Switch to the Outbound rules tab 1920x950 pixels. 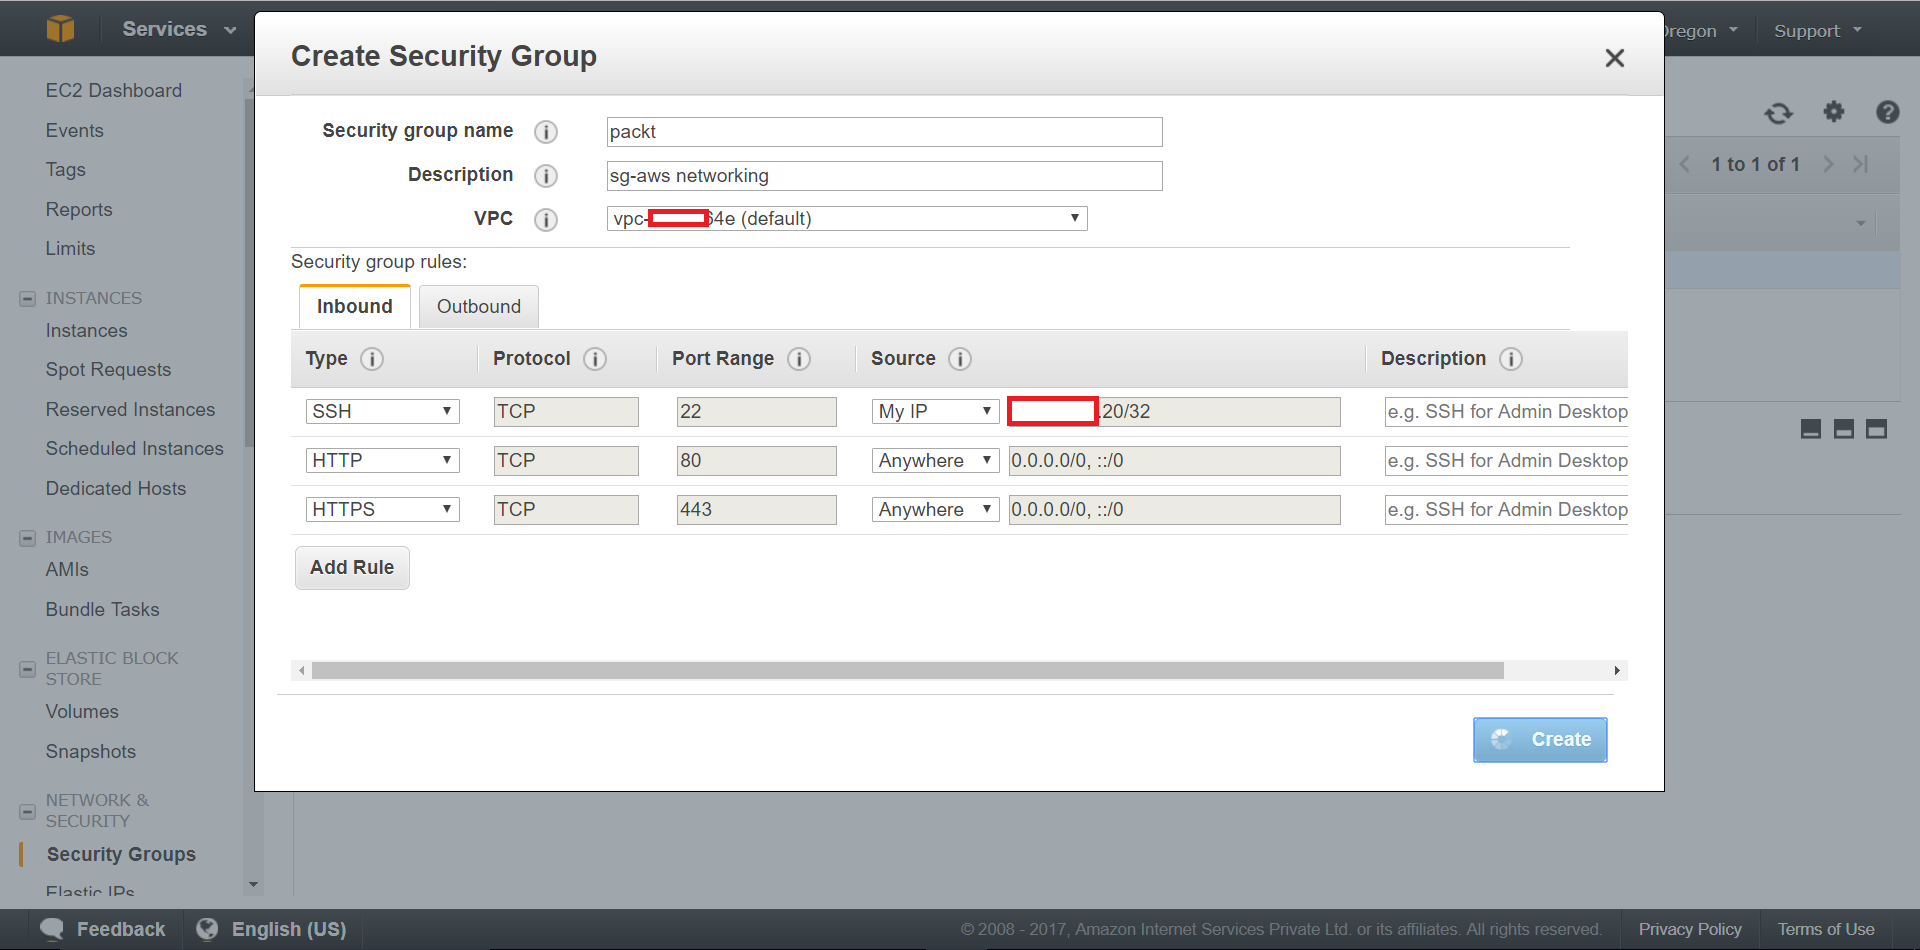(x=479, y=306)
